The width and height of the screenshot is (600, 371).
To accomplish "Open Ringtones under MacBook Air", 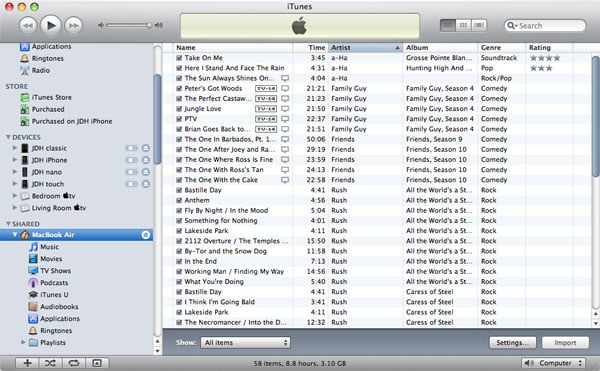I will (x=50, y=330).
